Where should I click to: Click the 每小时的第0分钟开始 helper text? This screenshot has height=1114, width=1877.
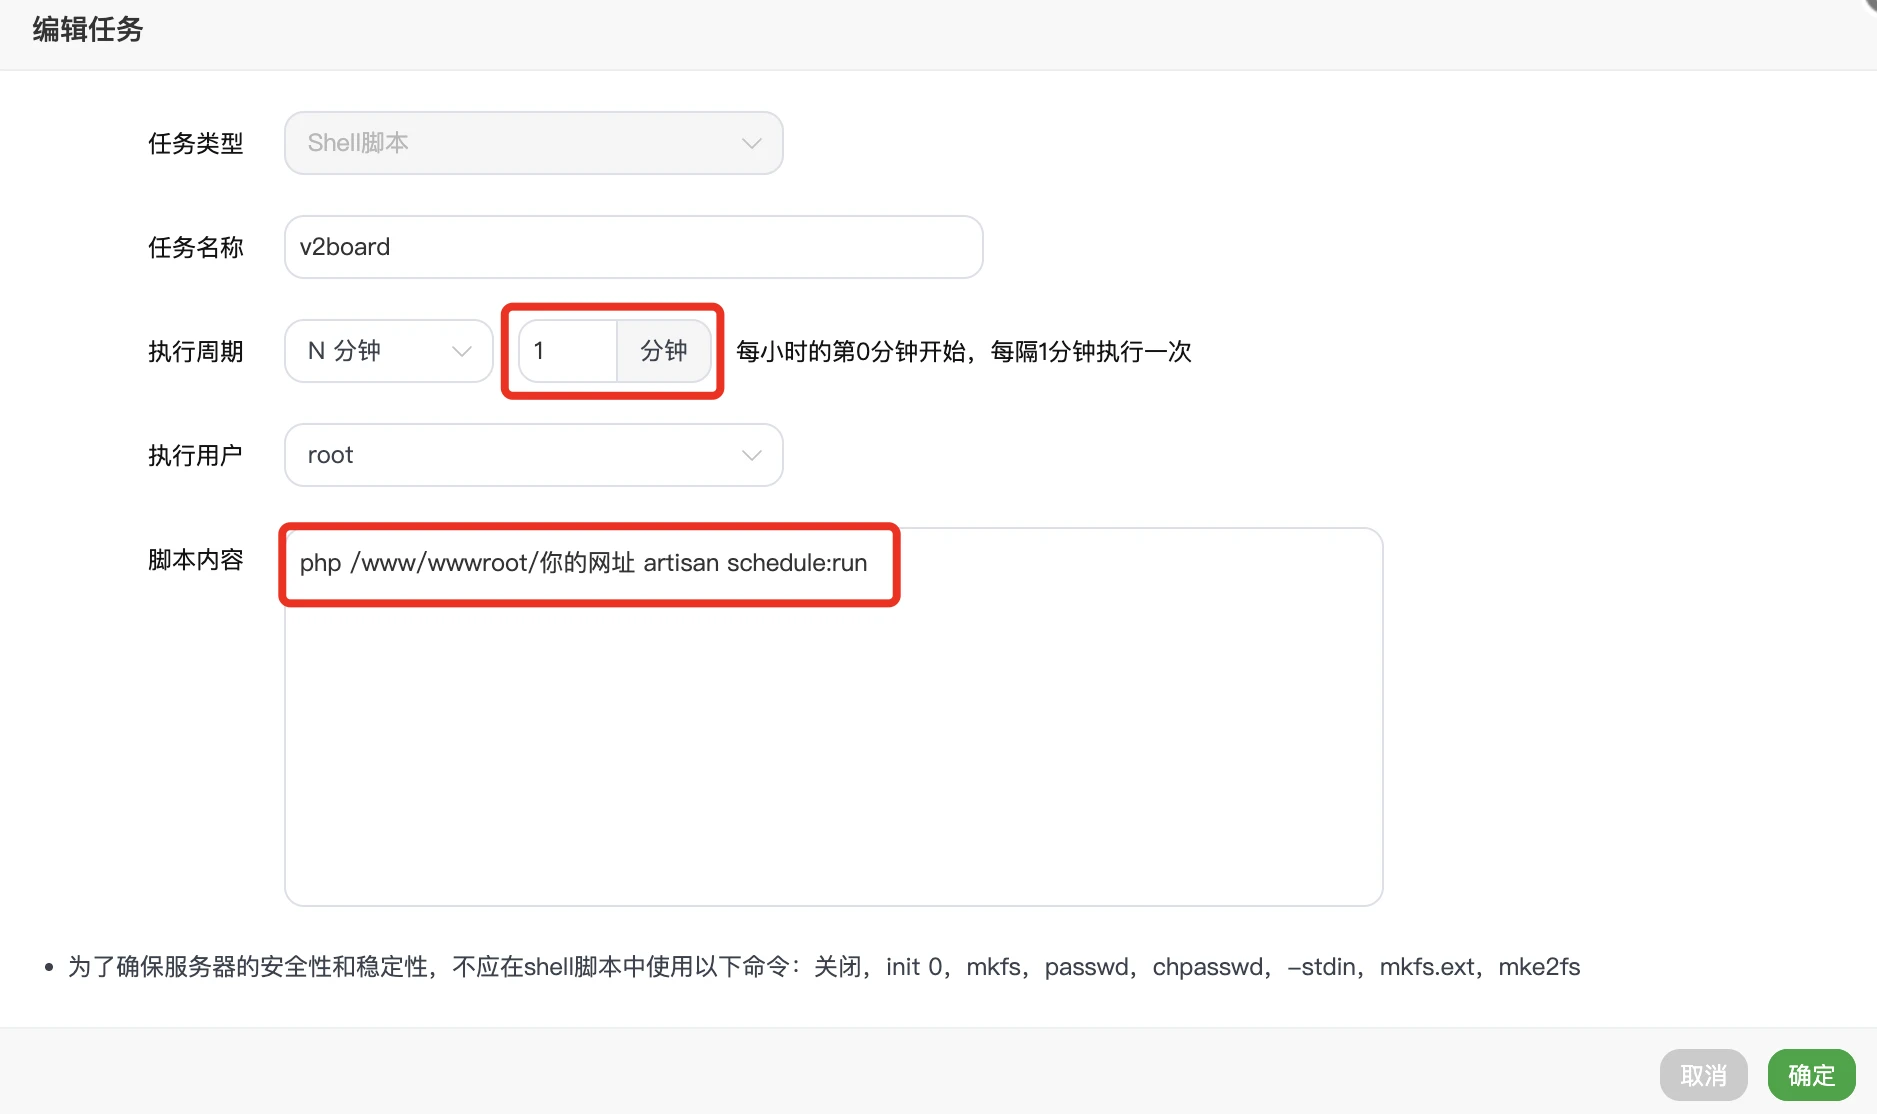click(962, 352)
